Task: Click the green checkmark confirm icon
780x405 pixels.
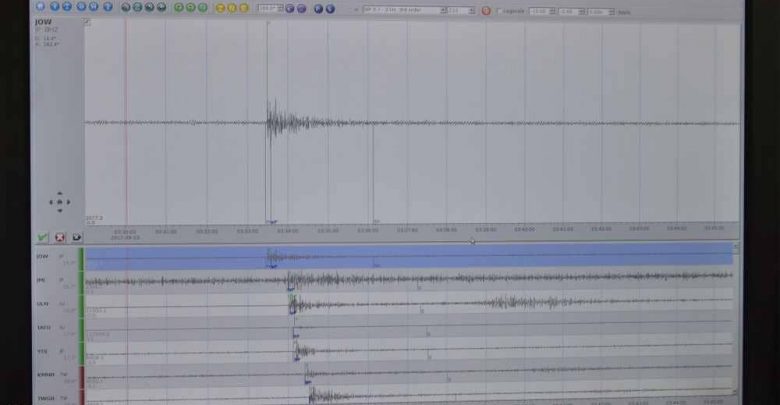Action: (42, 237)
